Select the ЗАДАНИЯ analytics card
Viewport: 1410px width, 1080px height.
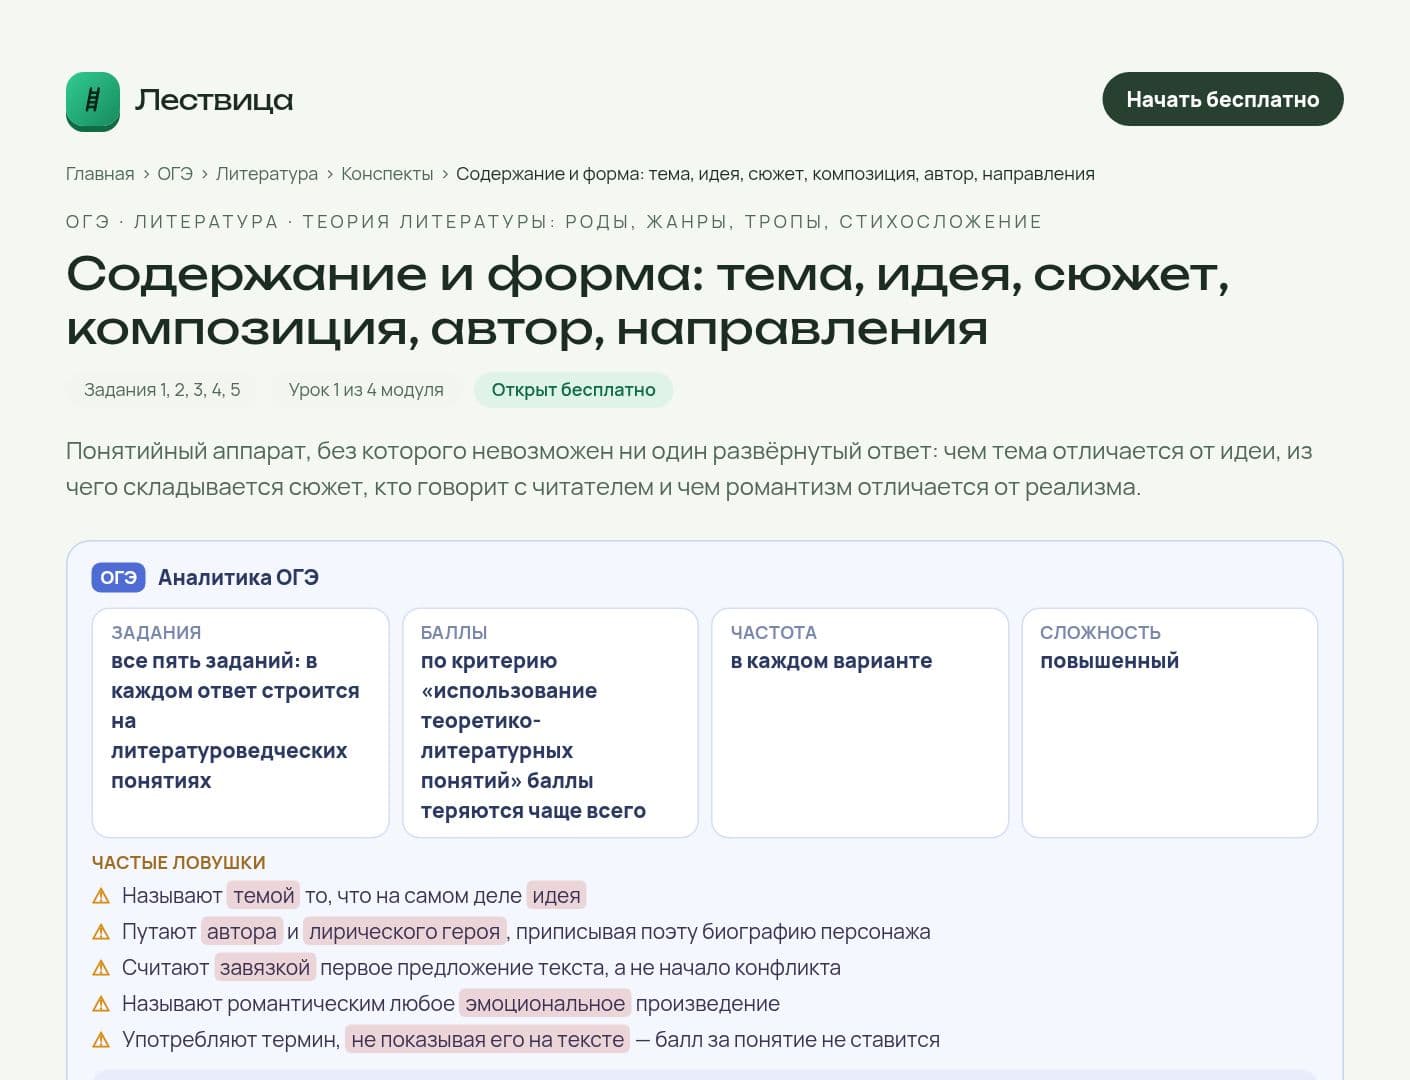(240, 722)
